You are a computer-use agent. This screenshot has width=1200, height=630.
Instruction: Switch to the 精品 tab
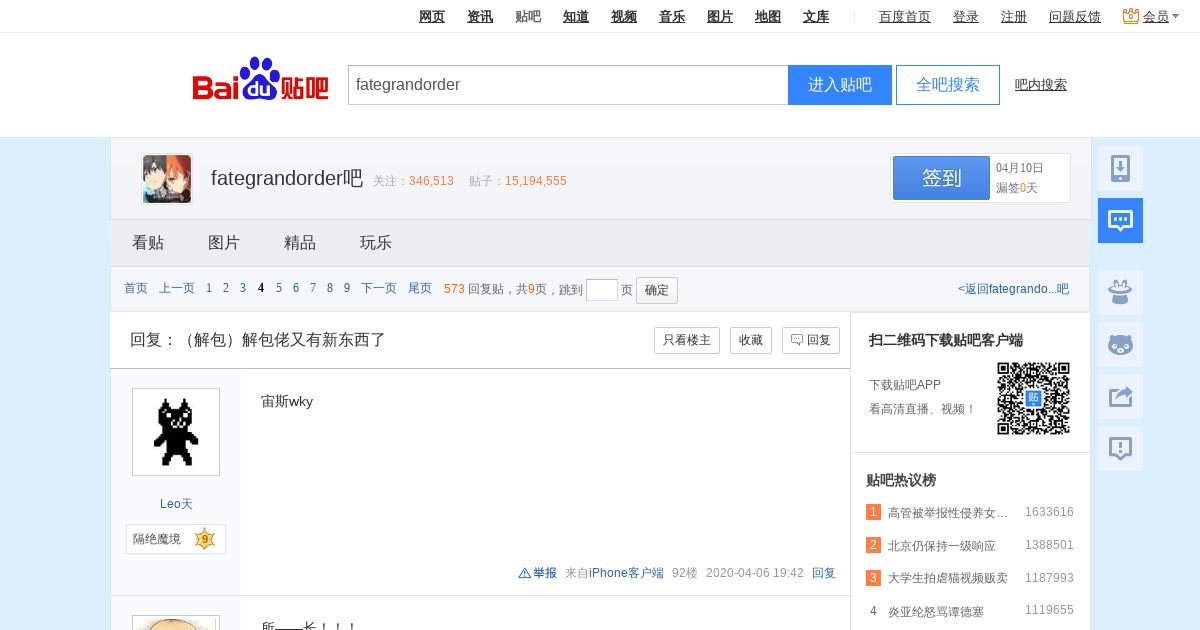coord(300,243)
